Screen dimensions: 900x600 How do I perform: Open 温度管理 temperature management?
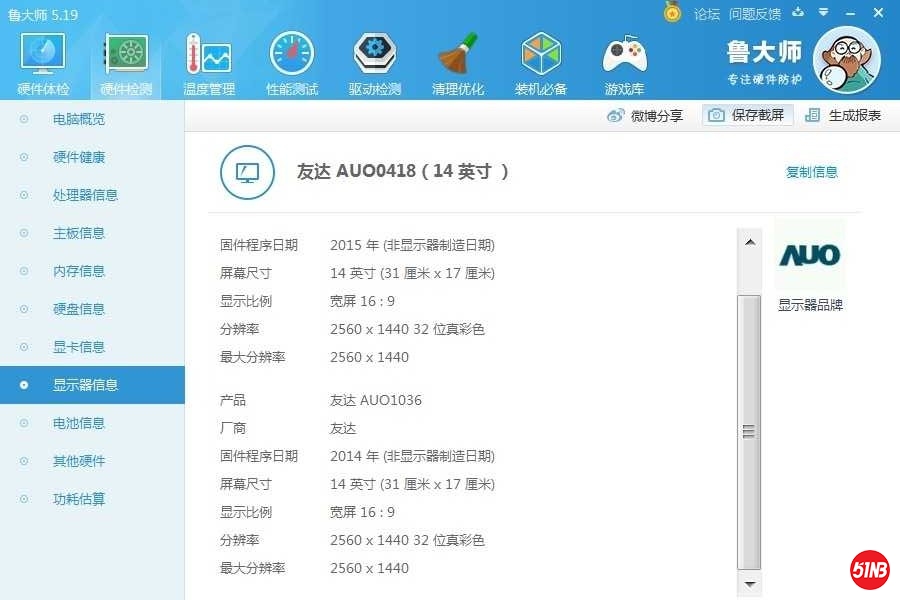click(209, 63)
